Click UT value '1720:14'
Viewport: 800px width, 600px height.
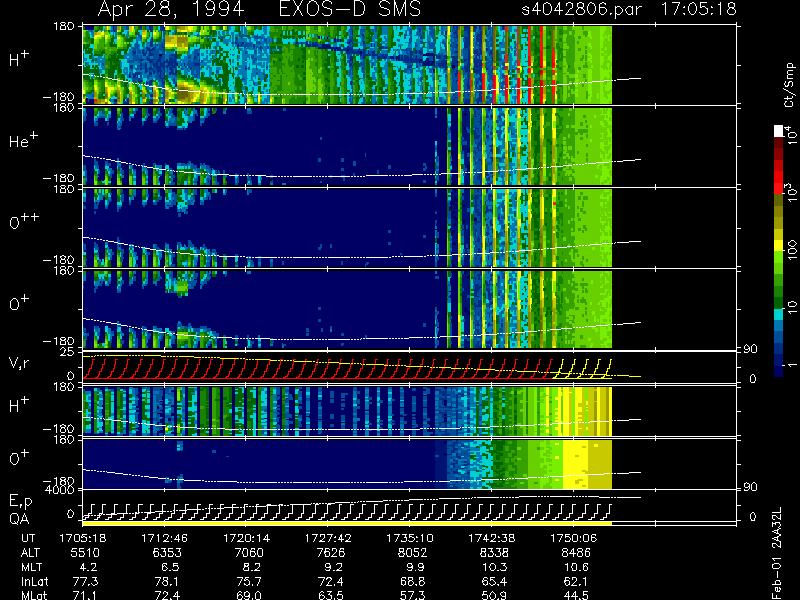coord(247,538)
